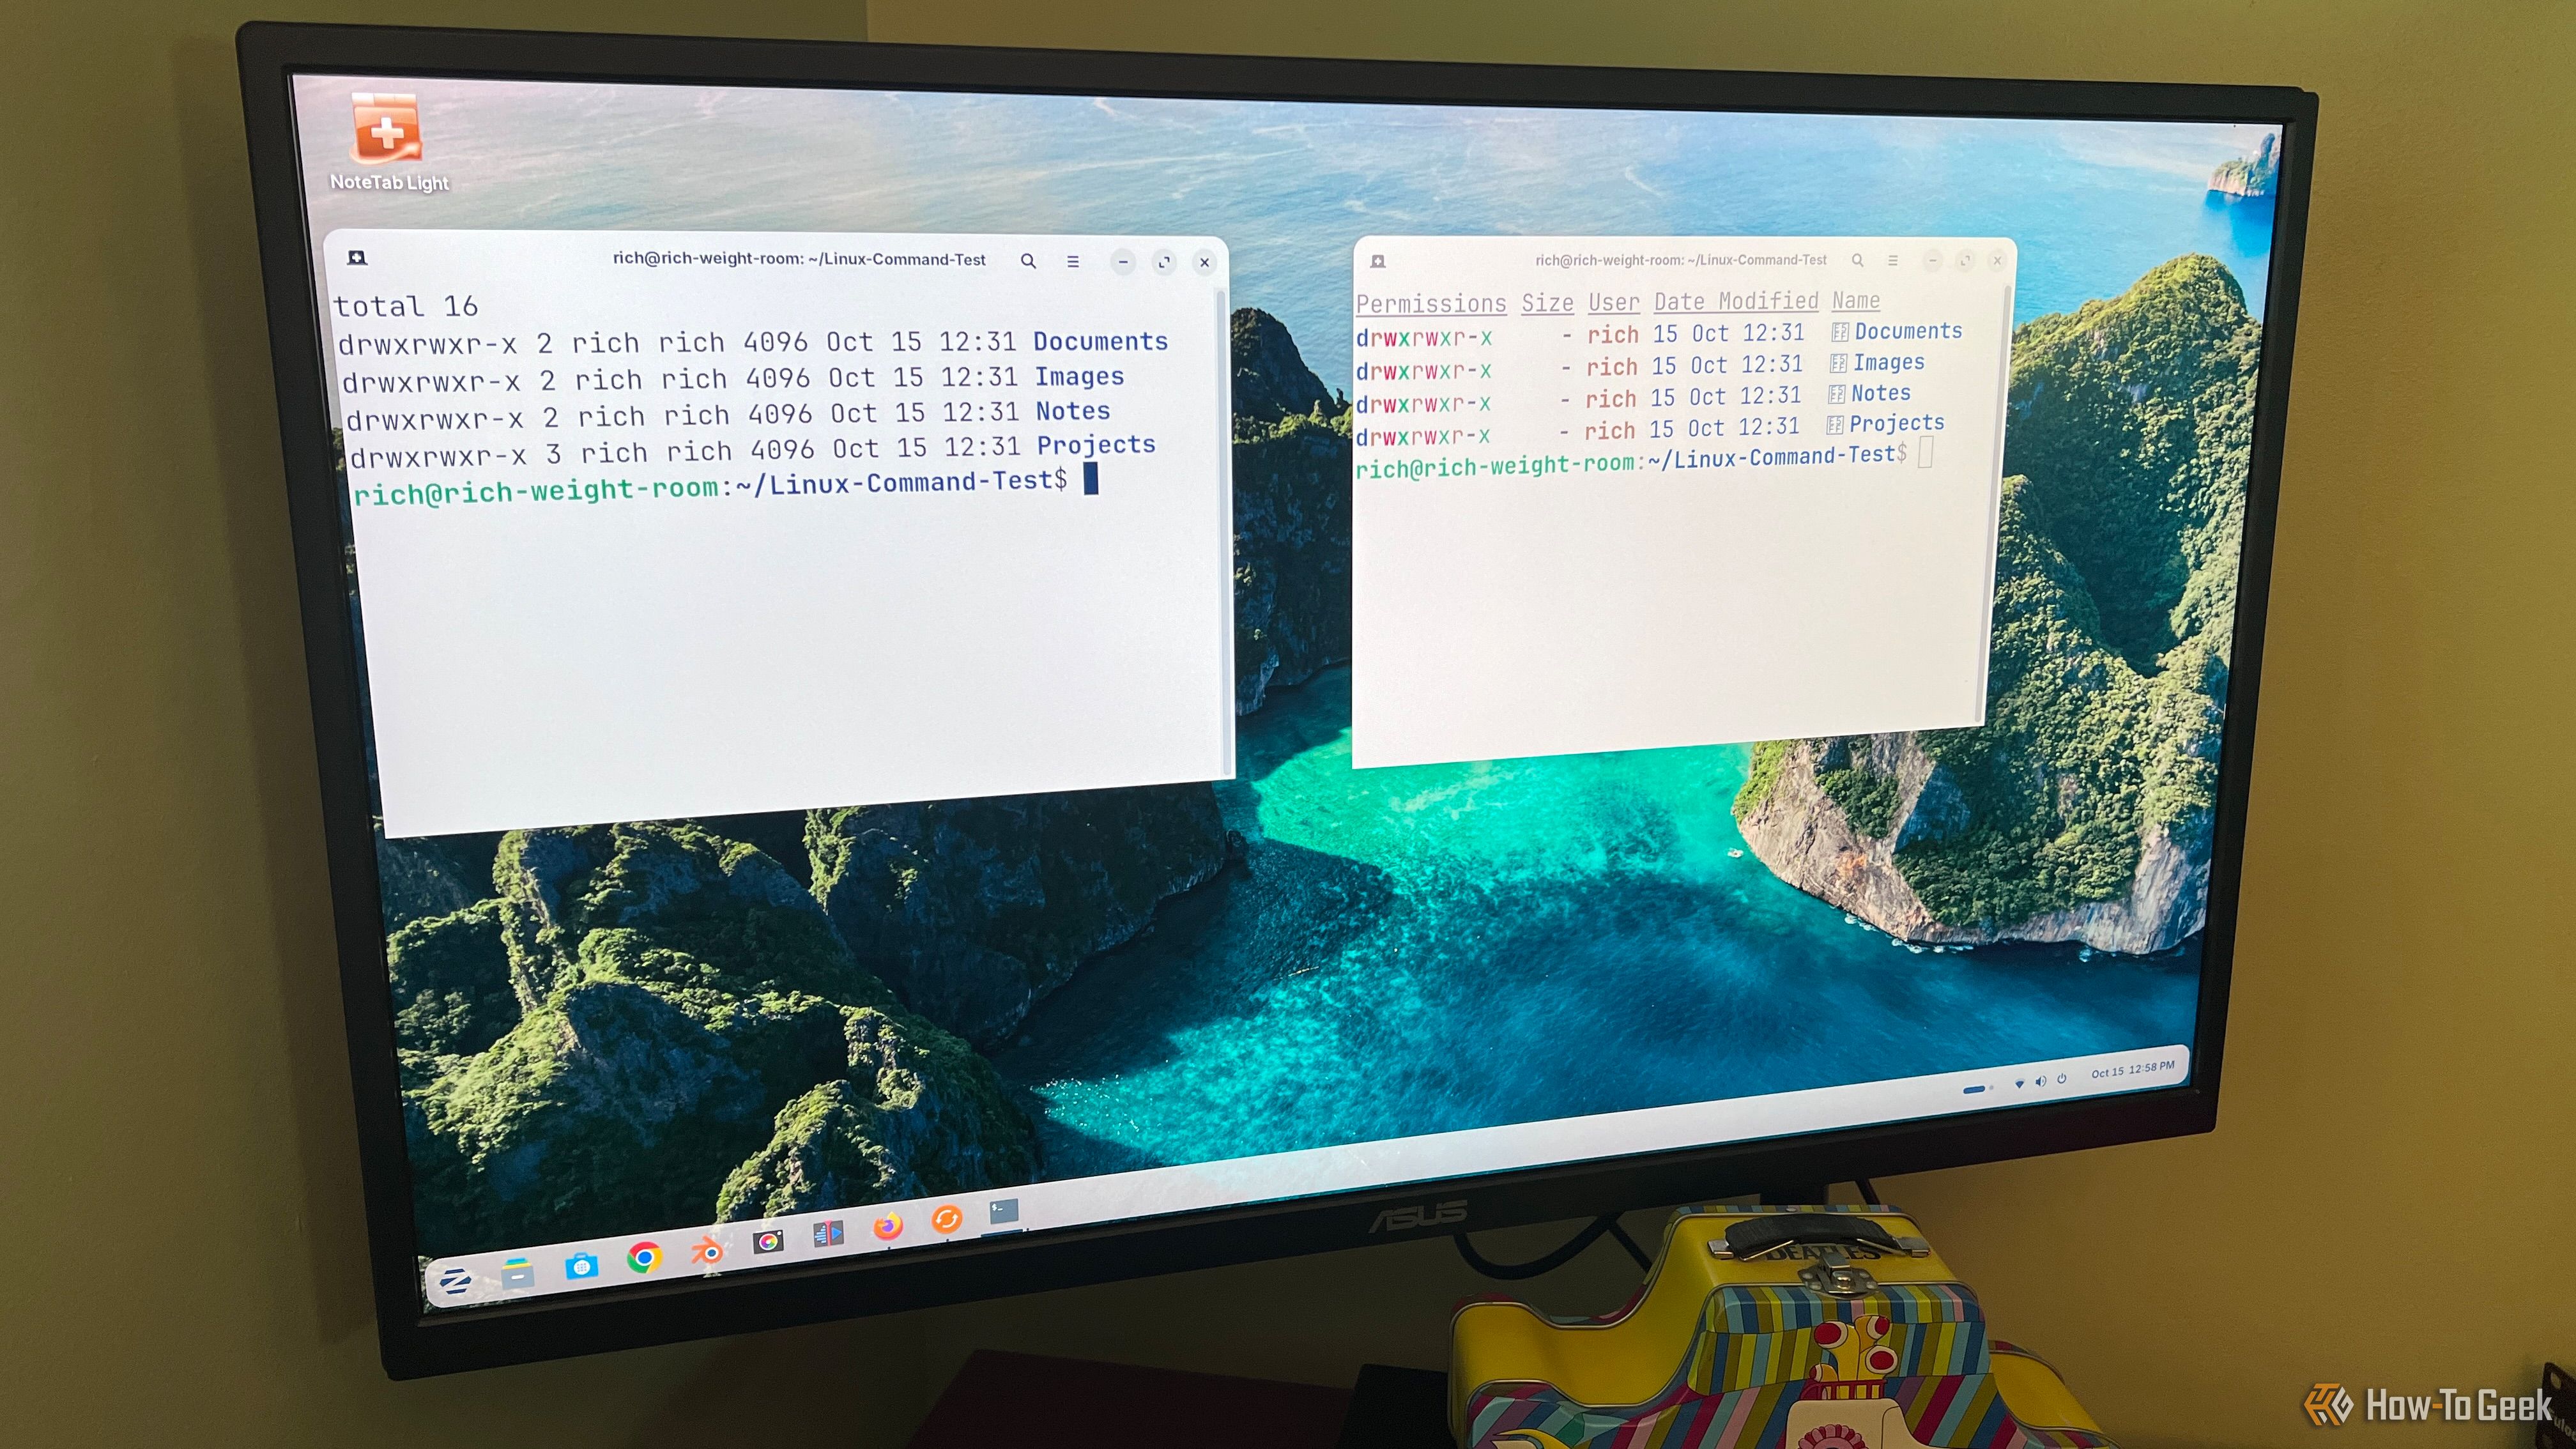Click the search icon in the left terminal
The width and height of the screenshot is (2576, 1449).
[x=1028, y=261]
